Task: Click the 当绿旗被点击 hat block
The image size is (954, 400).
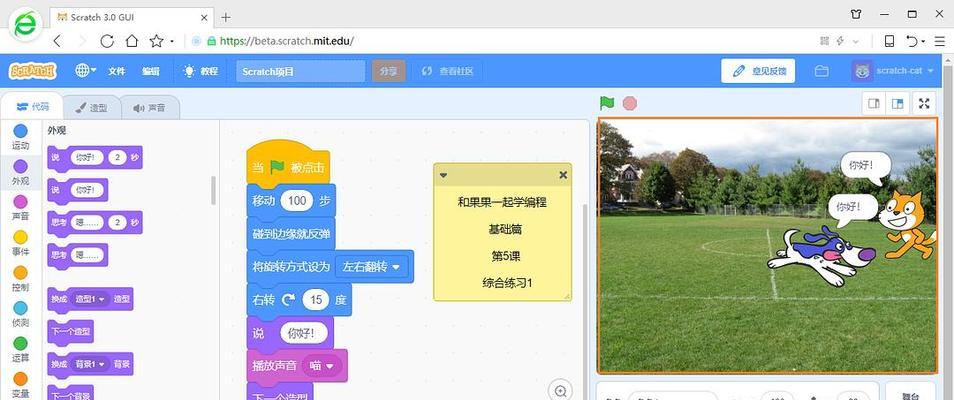Action: click(288, 165)
